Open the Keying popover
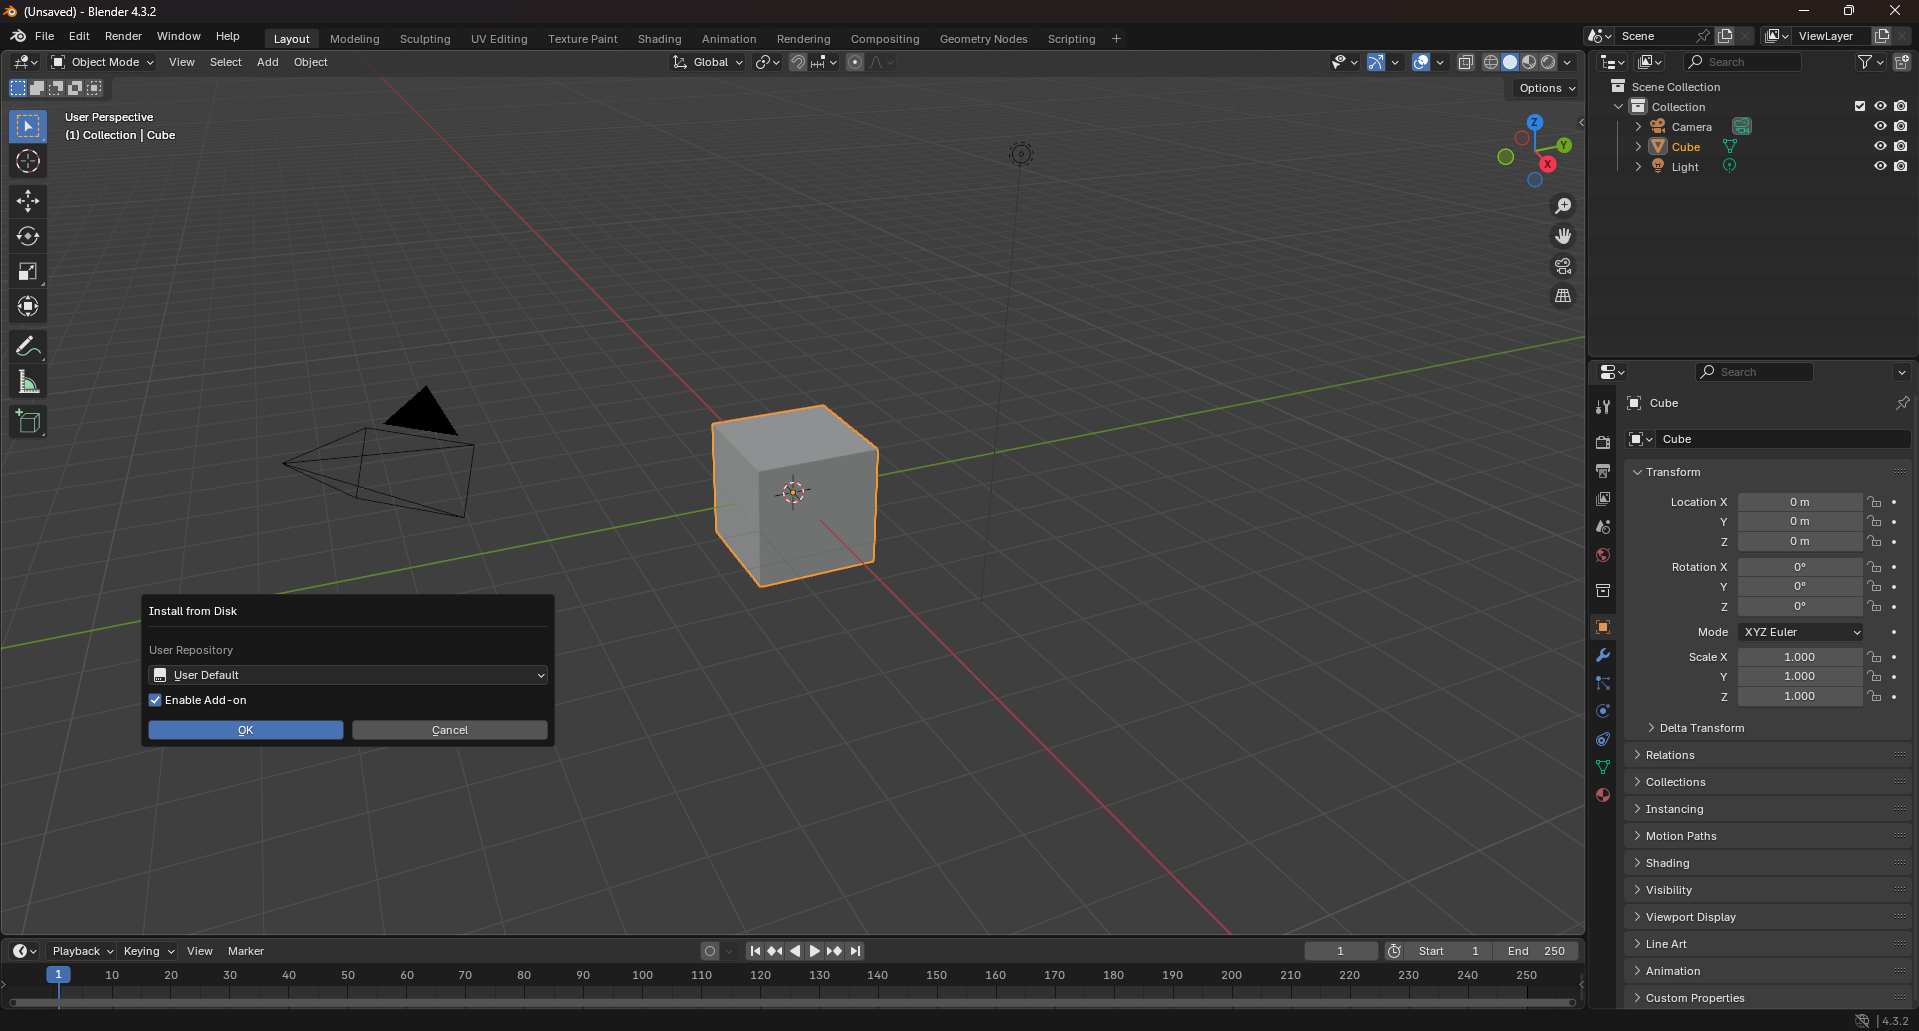Screen dimensions: 1919x1031 coord(148,951)
